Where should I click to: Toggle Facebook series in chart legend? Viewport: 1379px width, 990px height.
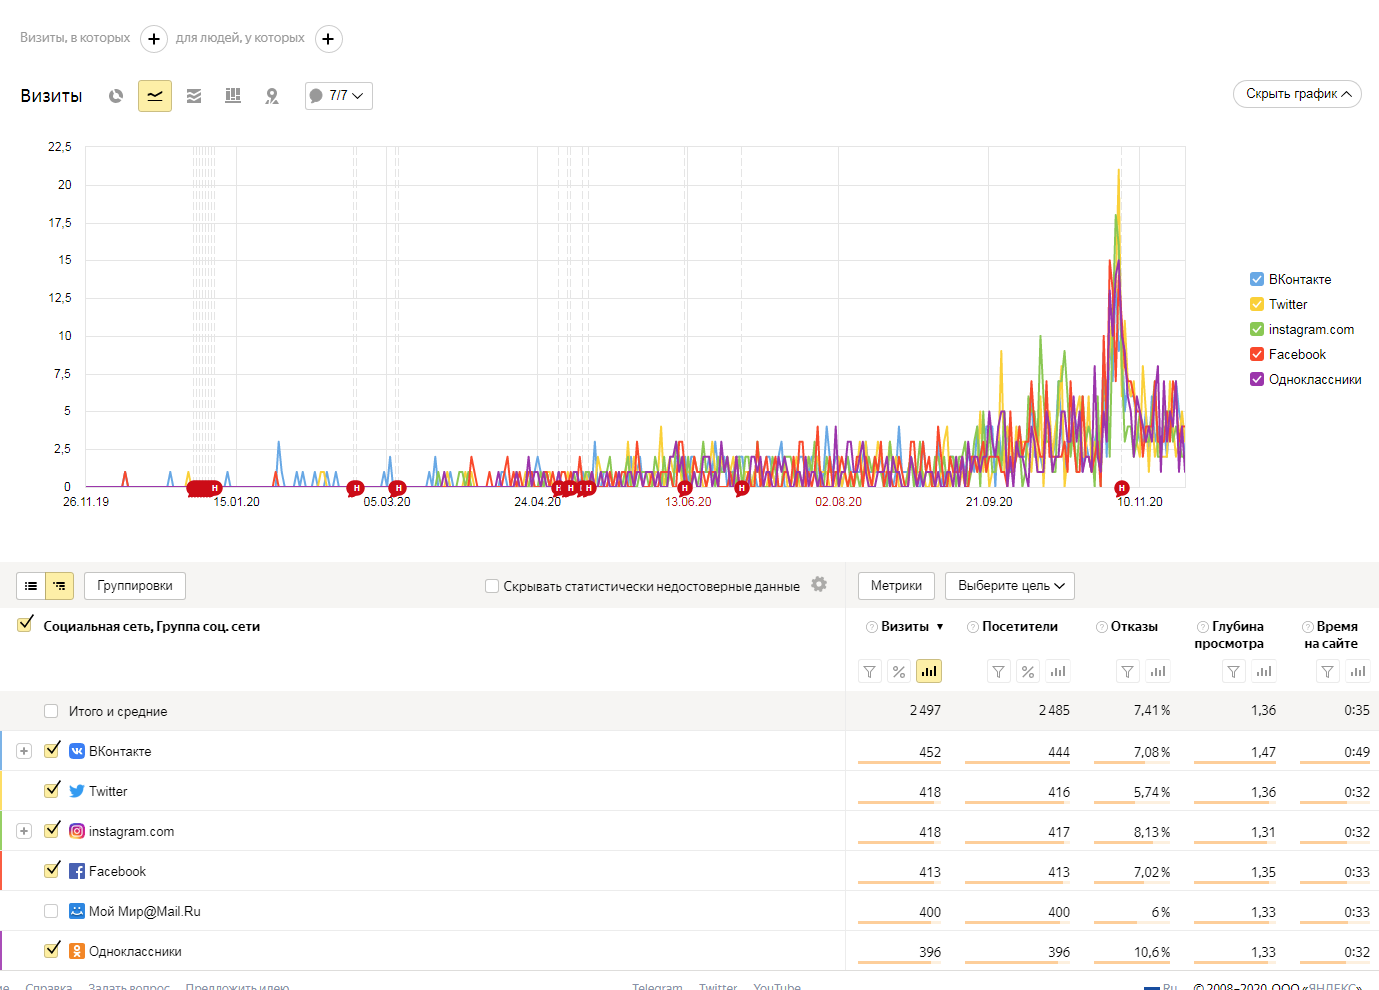1257,354
